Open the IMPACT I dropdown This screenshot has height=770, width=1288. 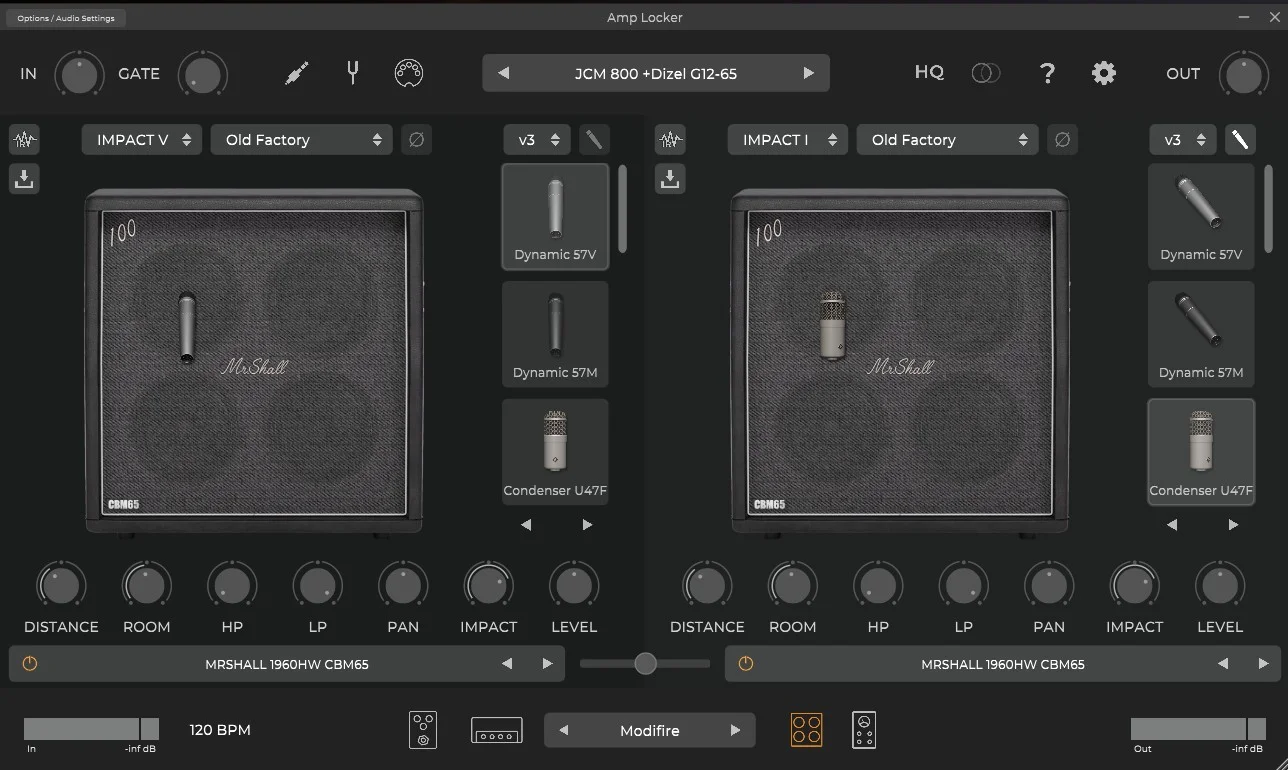point(788,140)
